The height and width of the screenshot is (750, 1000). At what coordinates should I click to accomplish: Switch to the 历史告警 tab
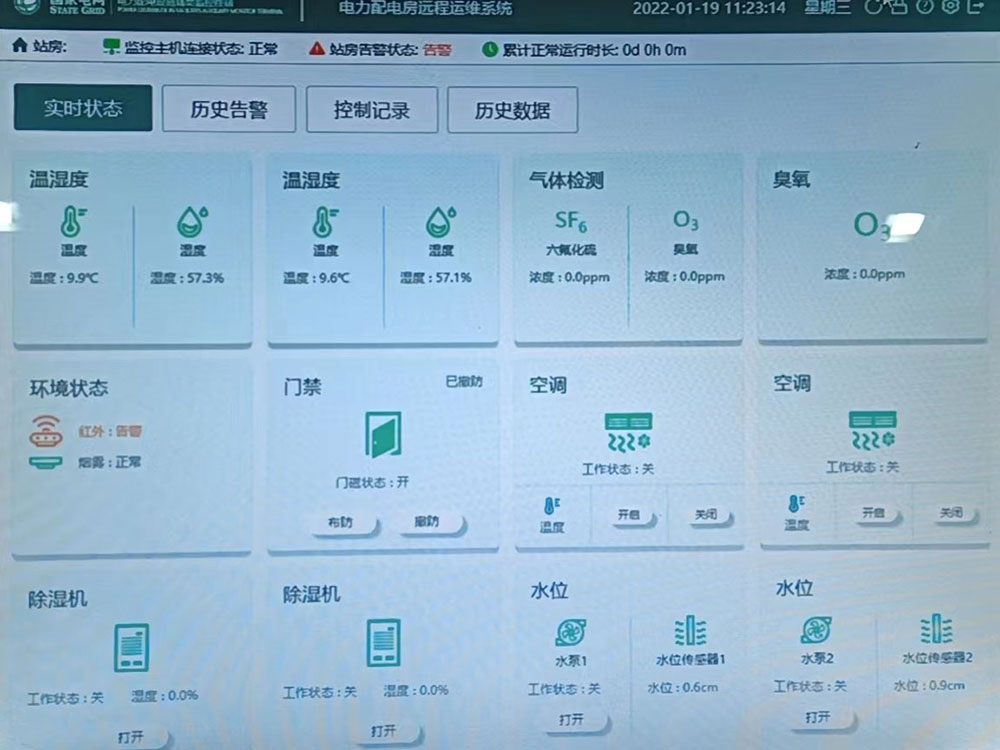[x=232, y=108]
